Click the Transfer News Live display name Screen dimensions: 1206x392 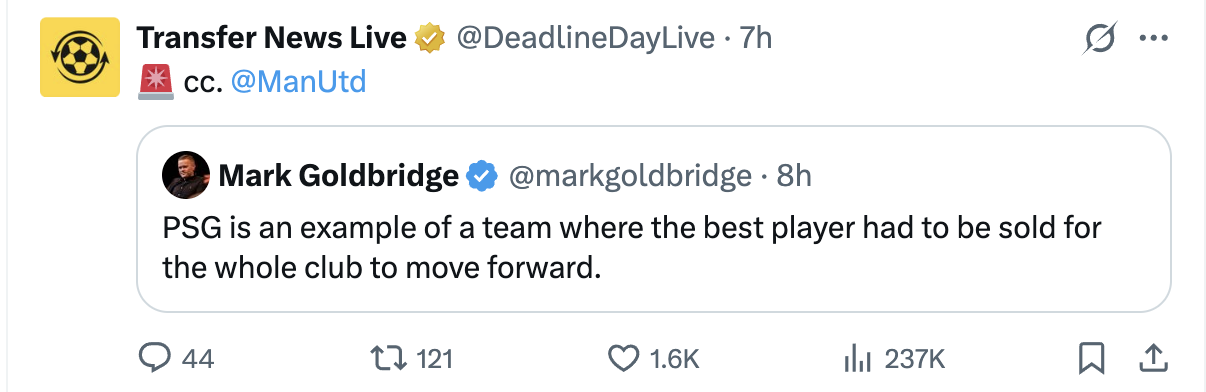[271, 38]
